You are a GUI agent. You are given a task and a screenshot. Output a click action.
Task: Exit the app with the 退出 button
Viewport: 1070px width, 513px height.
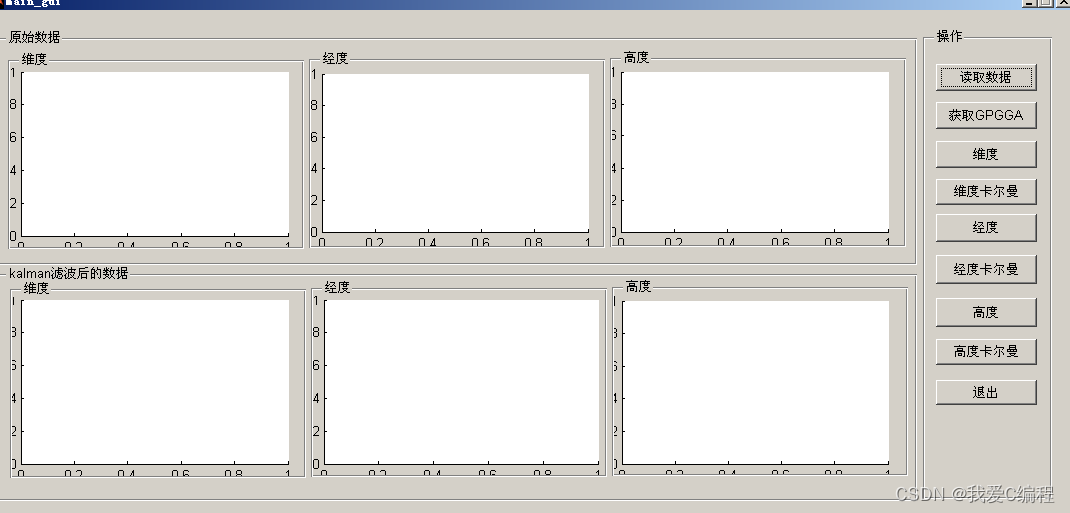(x=985, y=392)
